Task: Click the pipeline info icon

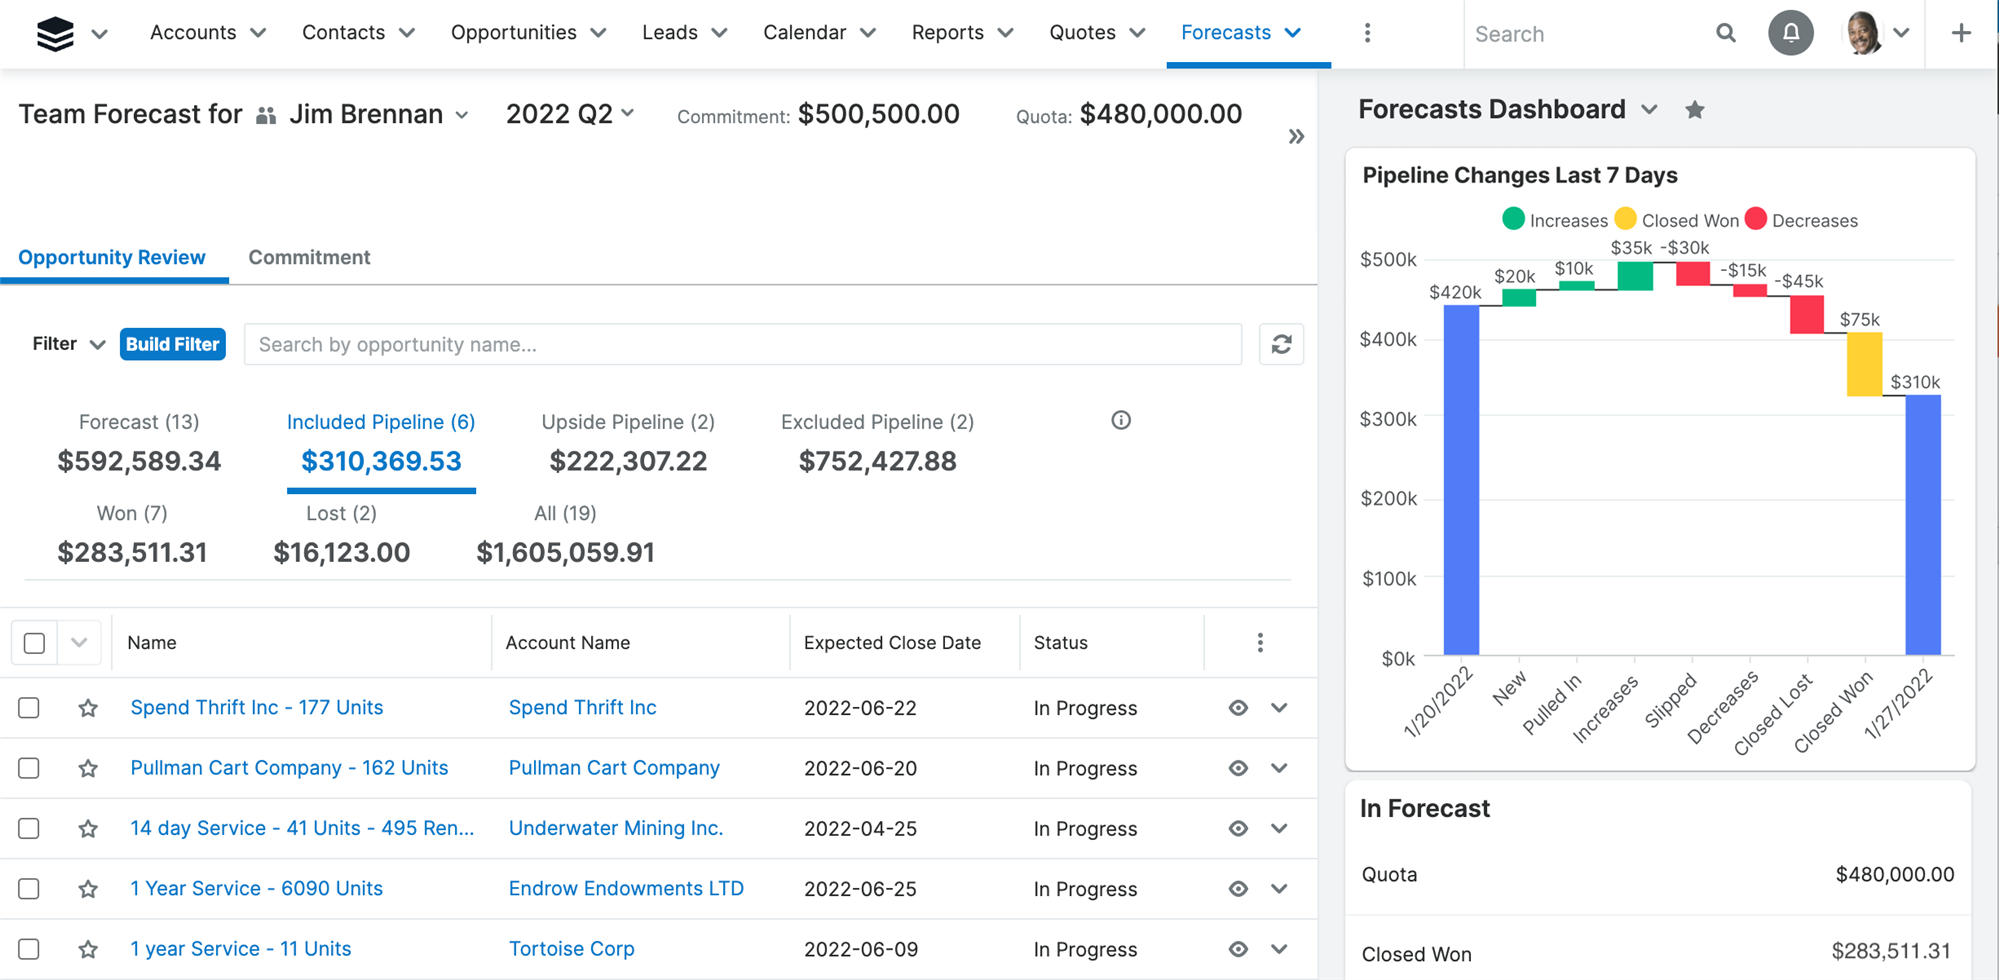Action: pyautogui.click(x=1121, y=421)
